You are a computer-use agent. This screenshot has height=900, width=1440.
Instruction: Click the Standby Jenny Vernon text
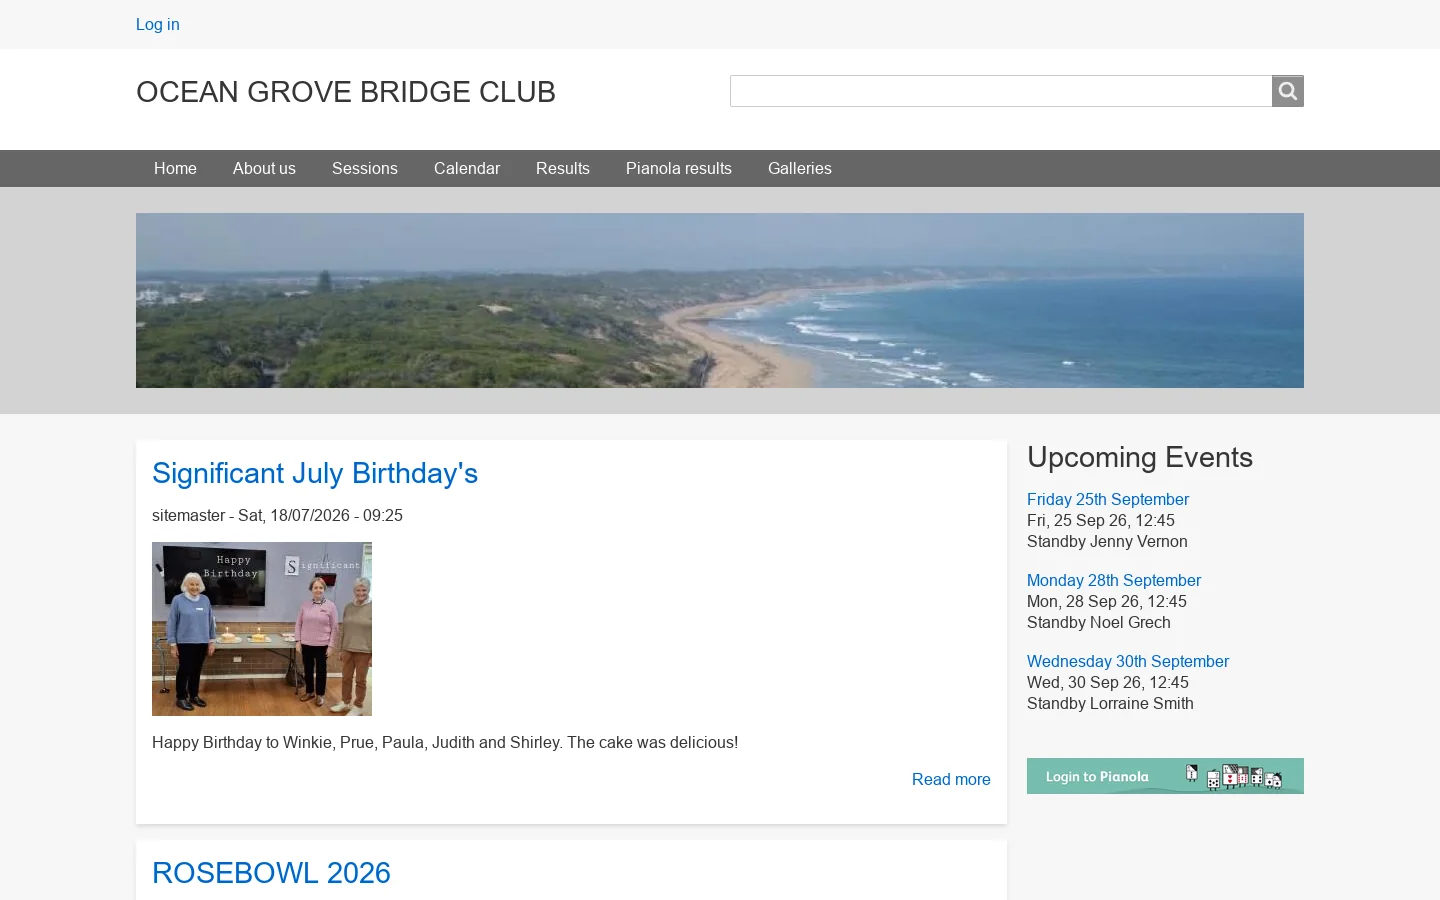click(1107, 541)
